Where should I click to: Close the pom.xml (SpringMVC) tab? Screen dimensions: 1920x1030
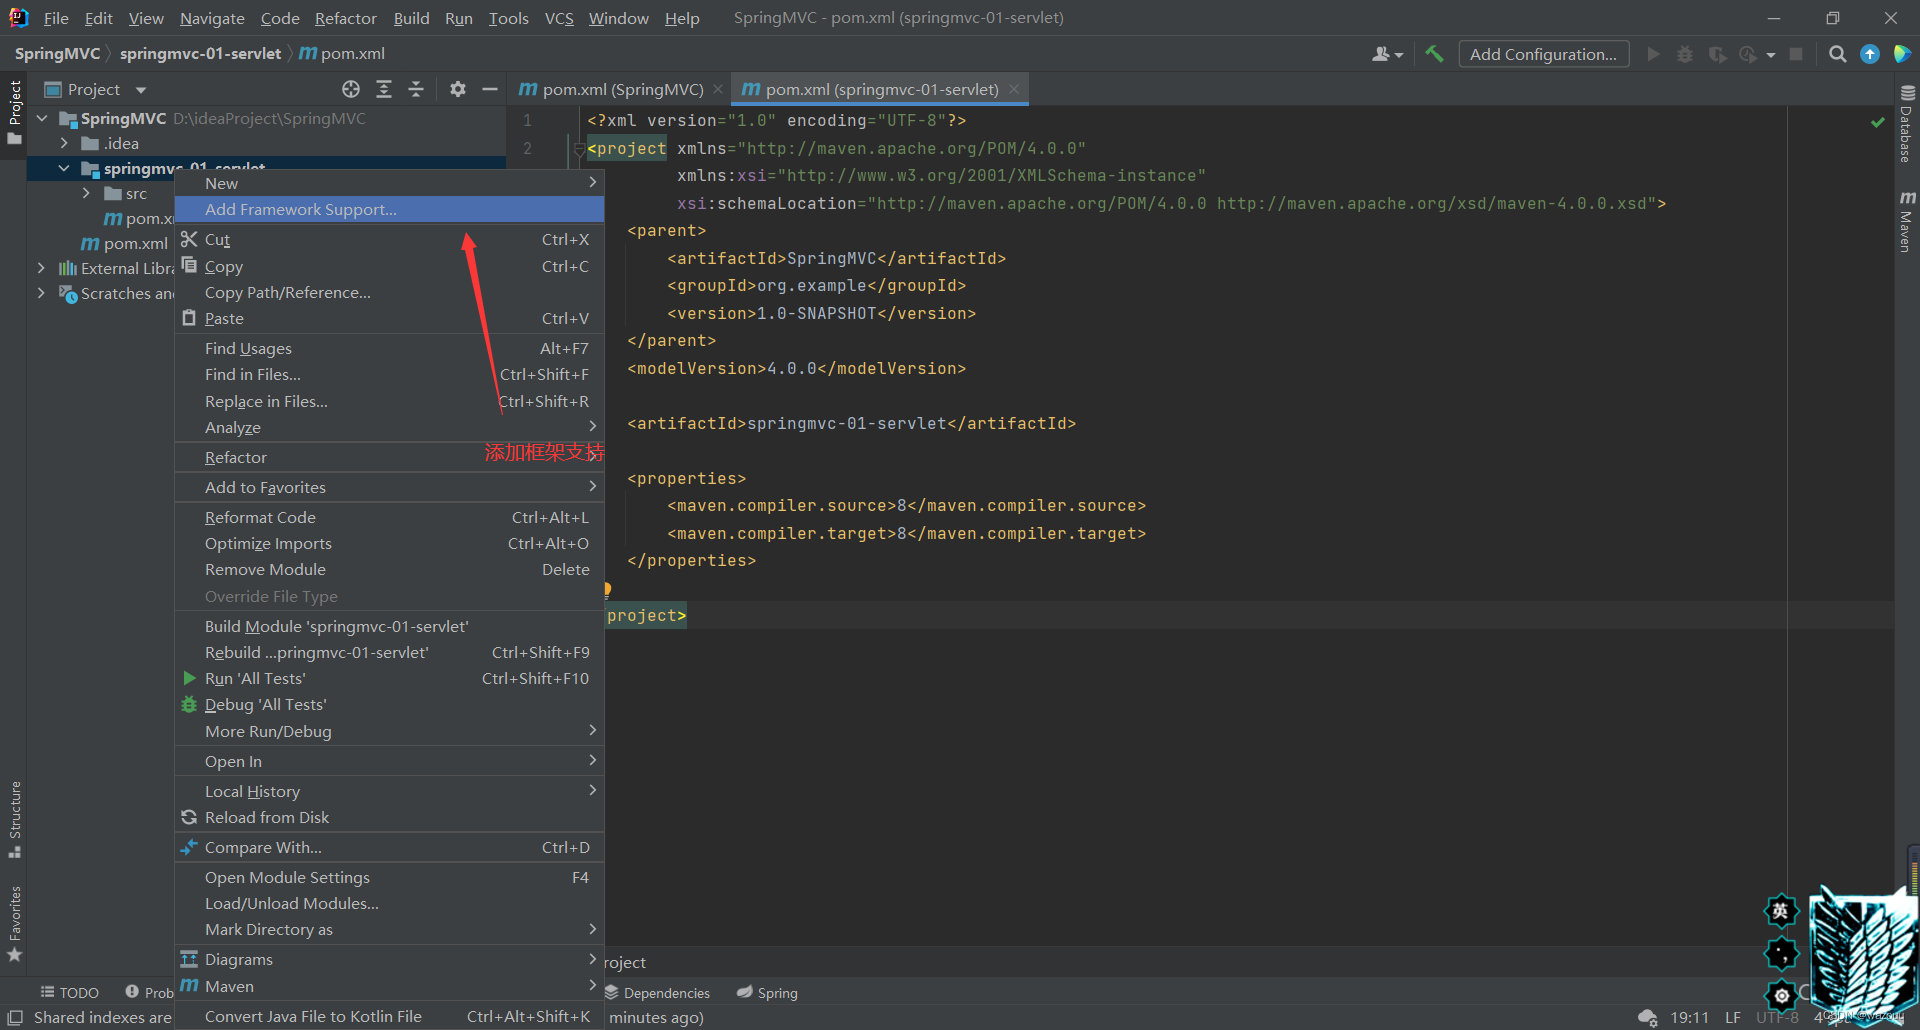pyautogui.click(x=718, y=89)
